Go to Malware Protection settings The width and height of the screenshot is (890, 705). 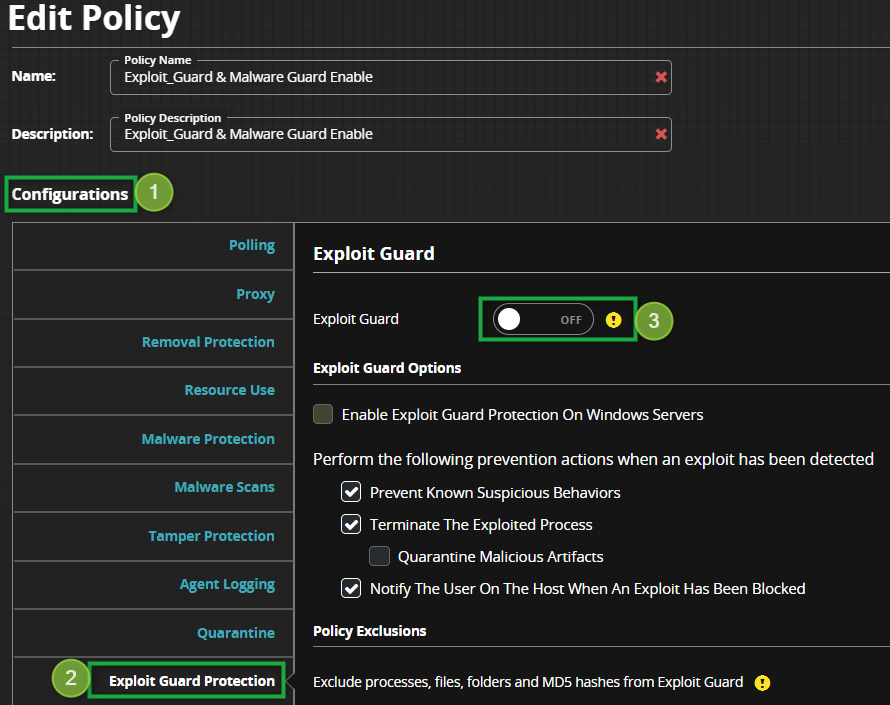click(208, 439)
